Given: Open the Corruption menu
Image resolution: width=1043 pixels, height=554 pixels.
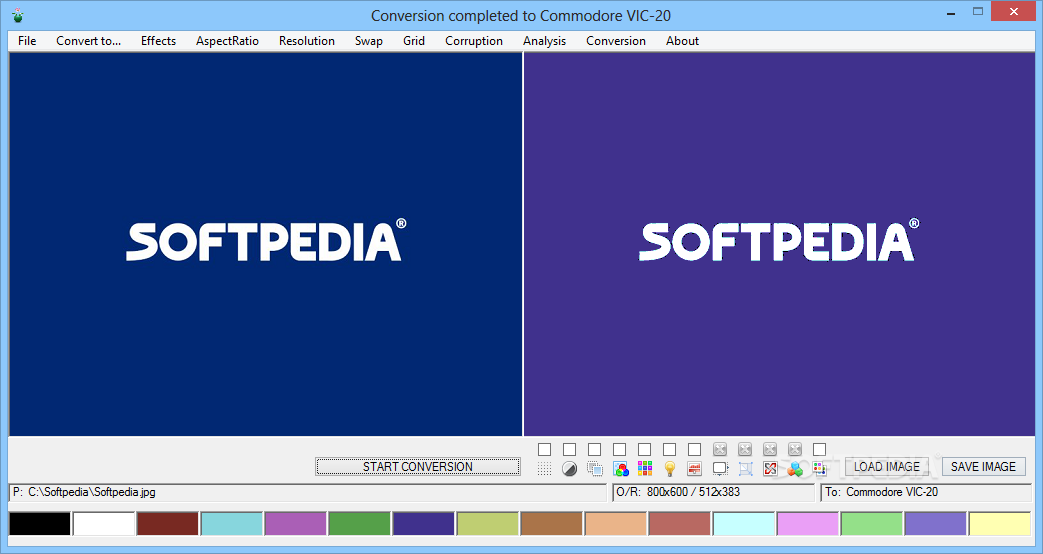Looking at the screenshot, I should point(474,41).
